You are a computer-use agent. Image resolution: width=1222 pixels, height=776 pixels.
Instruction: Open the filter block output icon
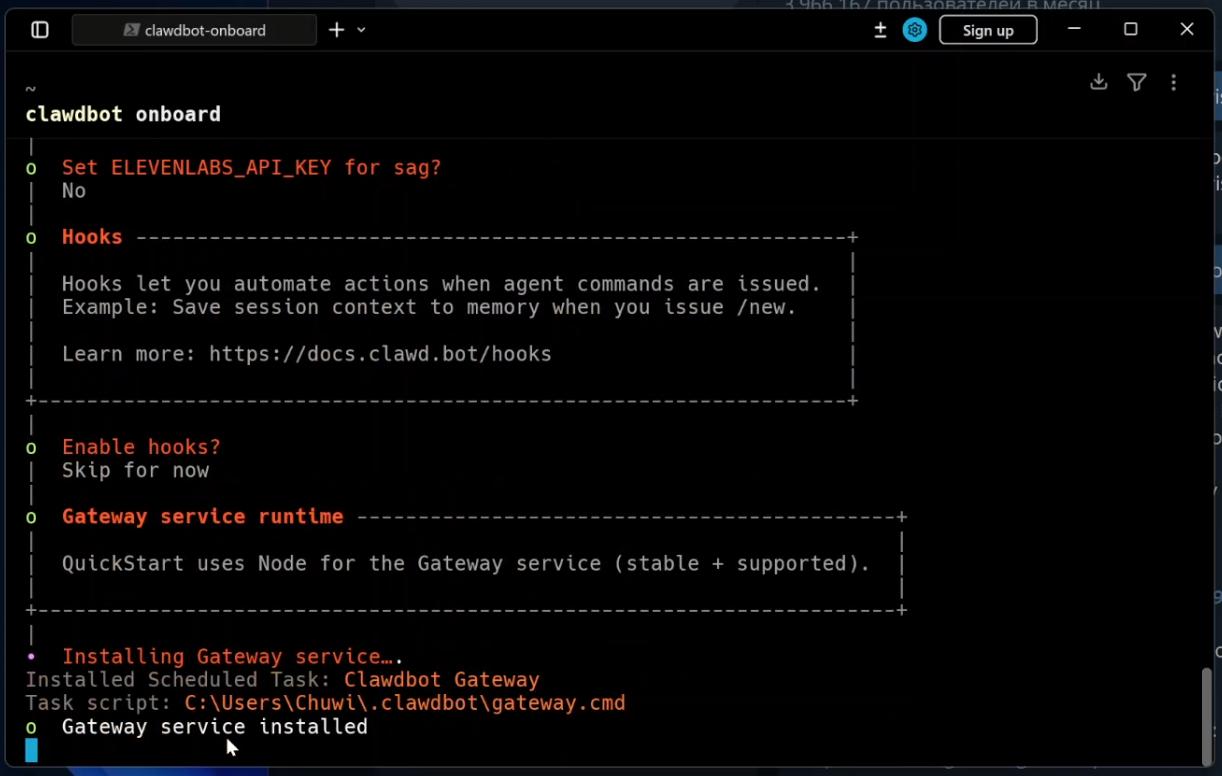click(x=1136, y=82)
